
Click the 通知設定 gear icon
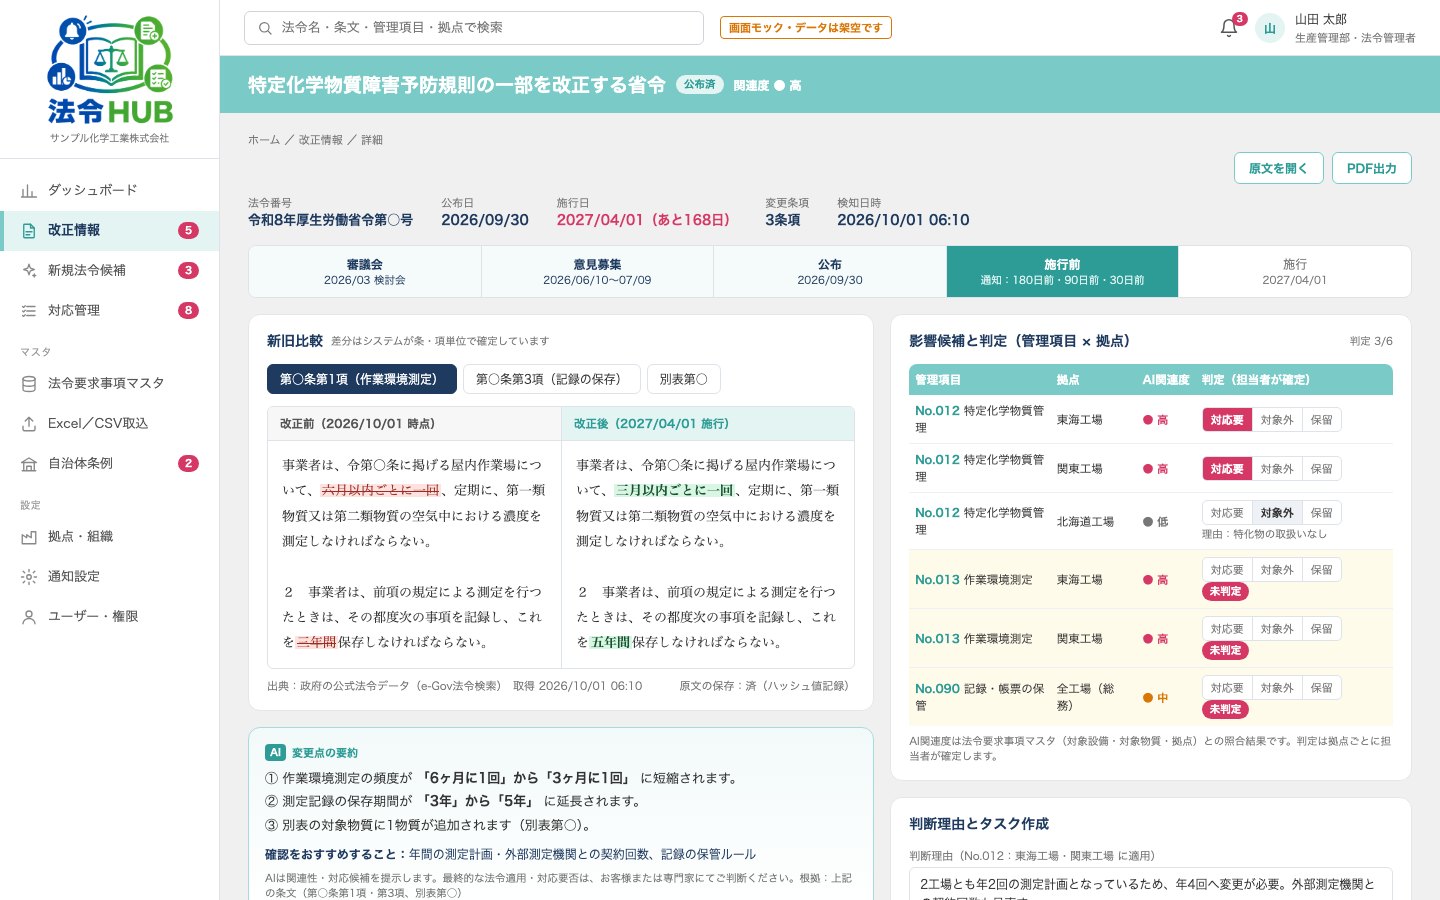click(x=29, y=576)
